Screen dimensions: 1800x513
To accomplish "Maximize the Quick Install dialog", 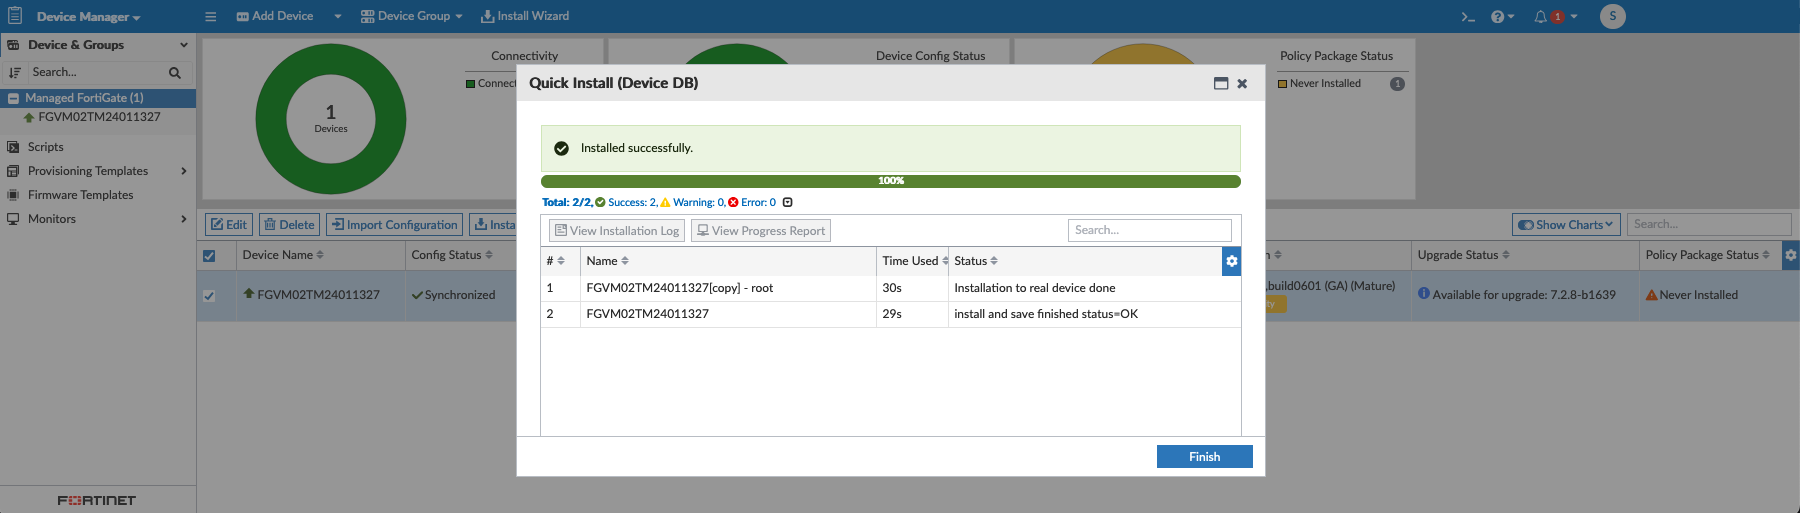I will click(1221, 84).
